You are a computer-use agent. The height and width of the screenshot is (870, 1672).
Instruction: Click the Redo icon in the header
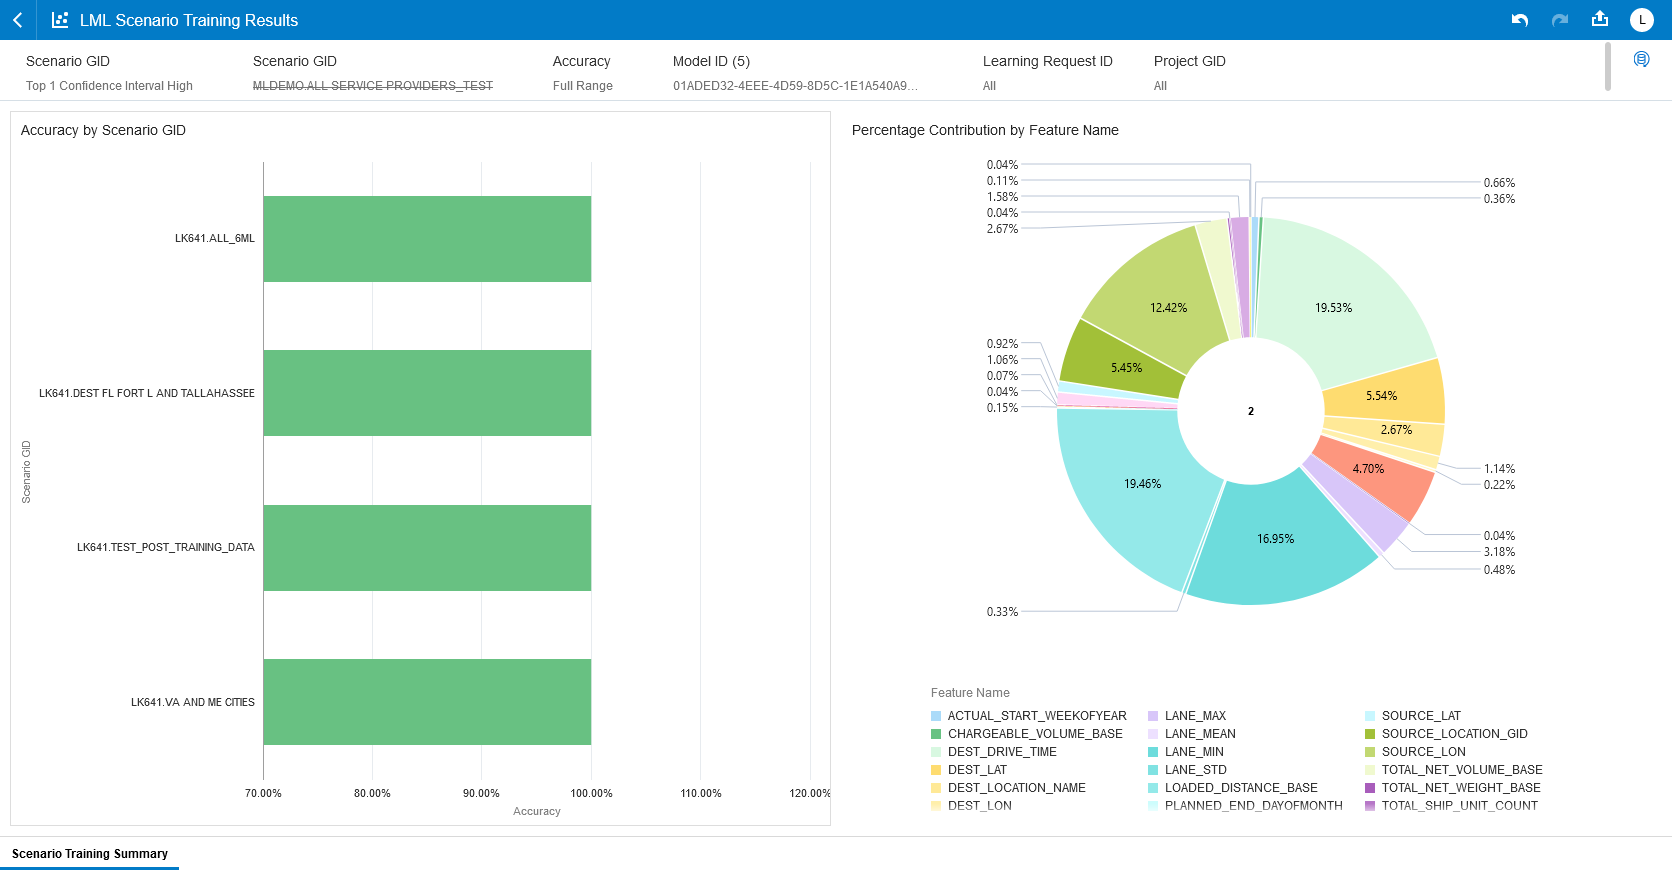(1560, 20)
